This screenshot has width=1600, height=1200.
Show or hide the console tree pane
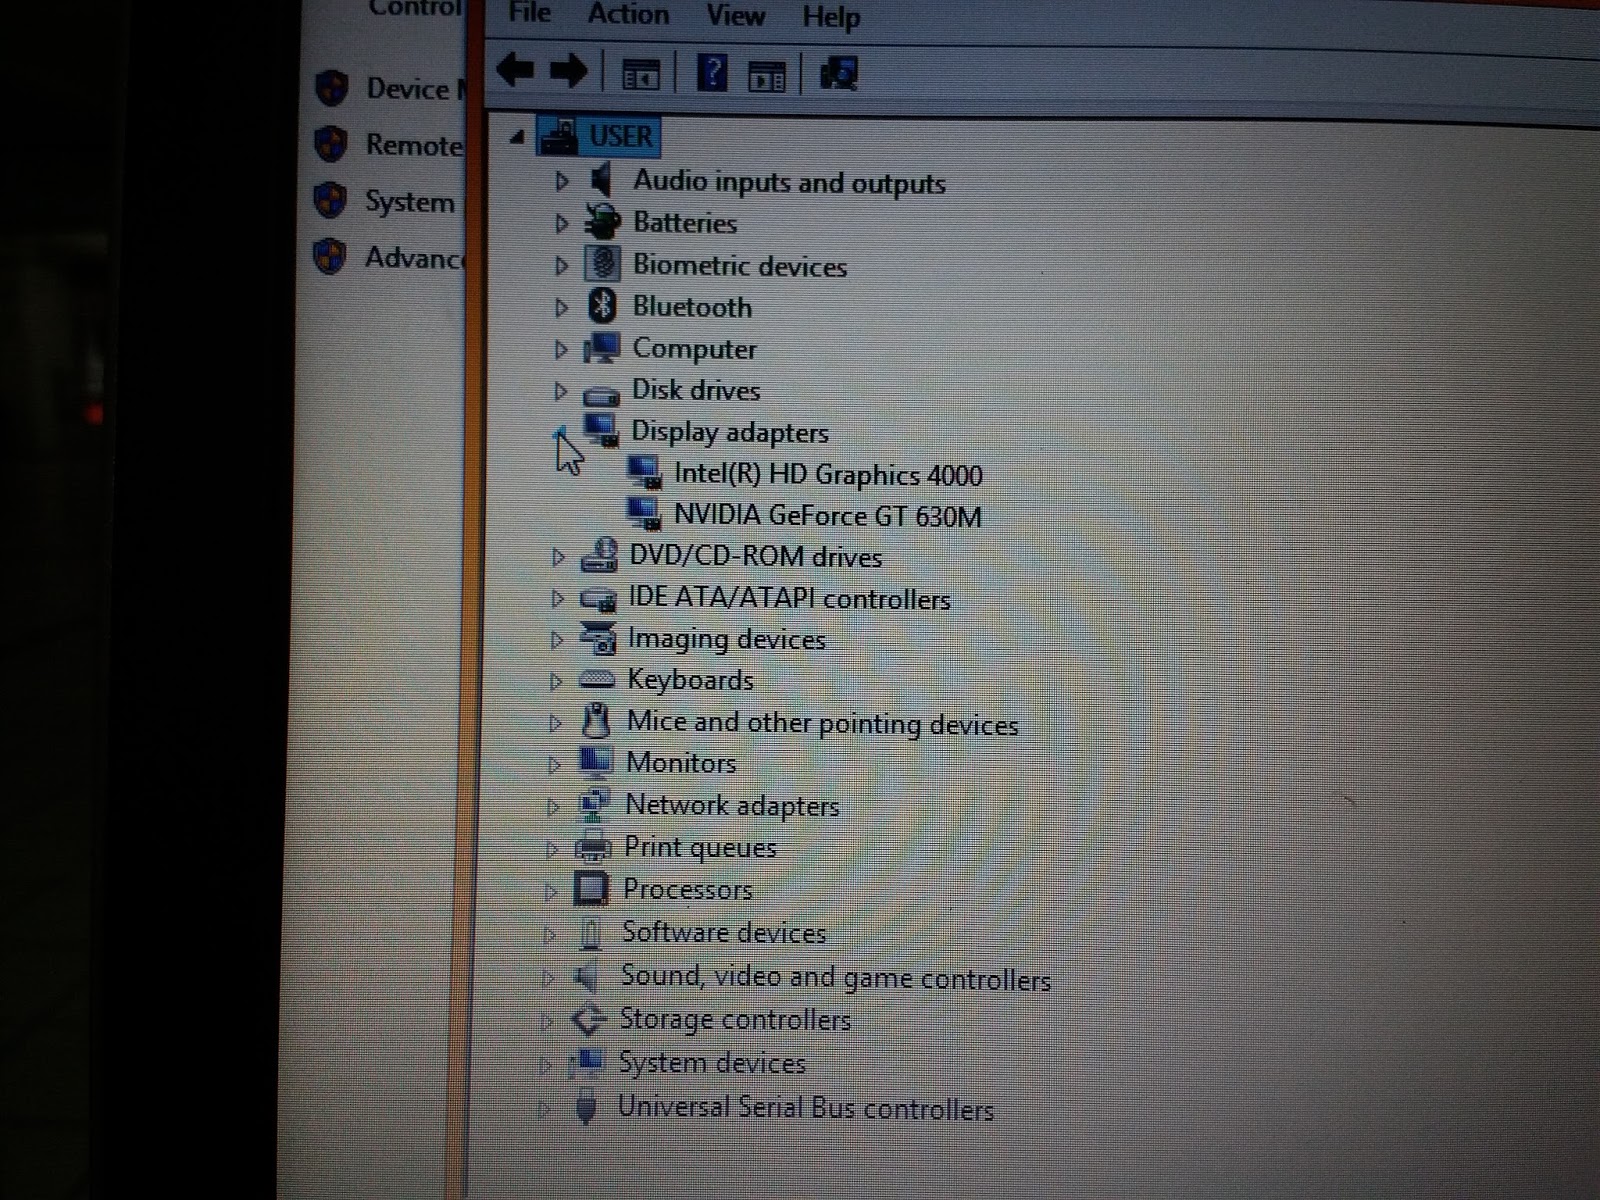coord(640,74)
